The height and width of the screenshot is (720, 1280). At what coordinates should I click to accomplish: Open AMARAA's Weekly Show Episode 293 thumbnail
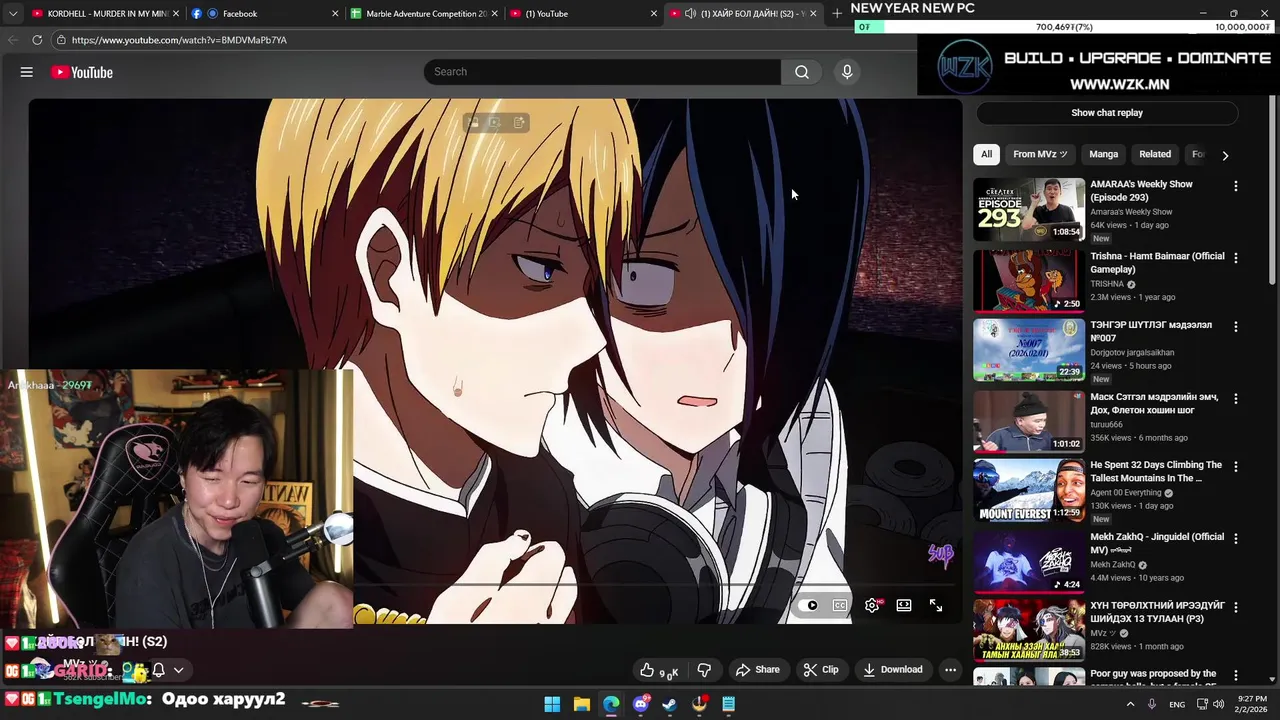point(1029,209)
